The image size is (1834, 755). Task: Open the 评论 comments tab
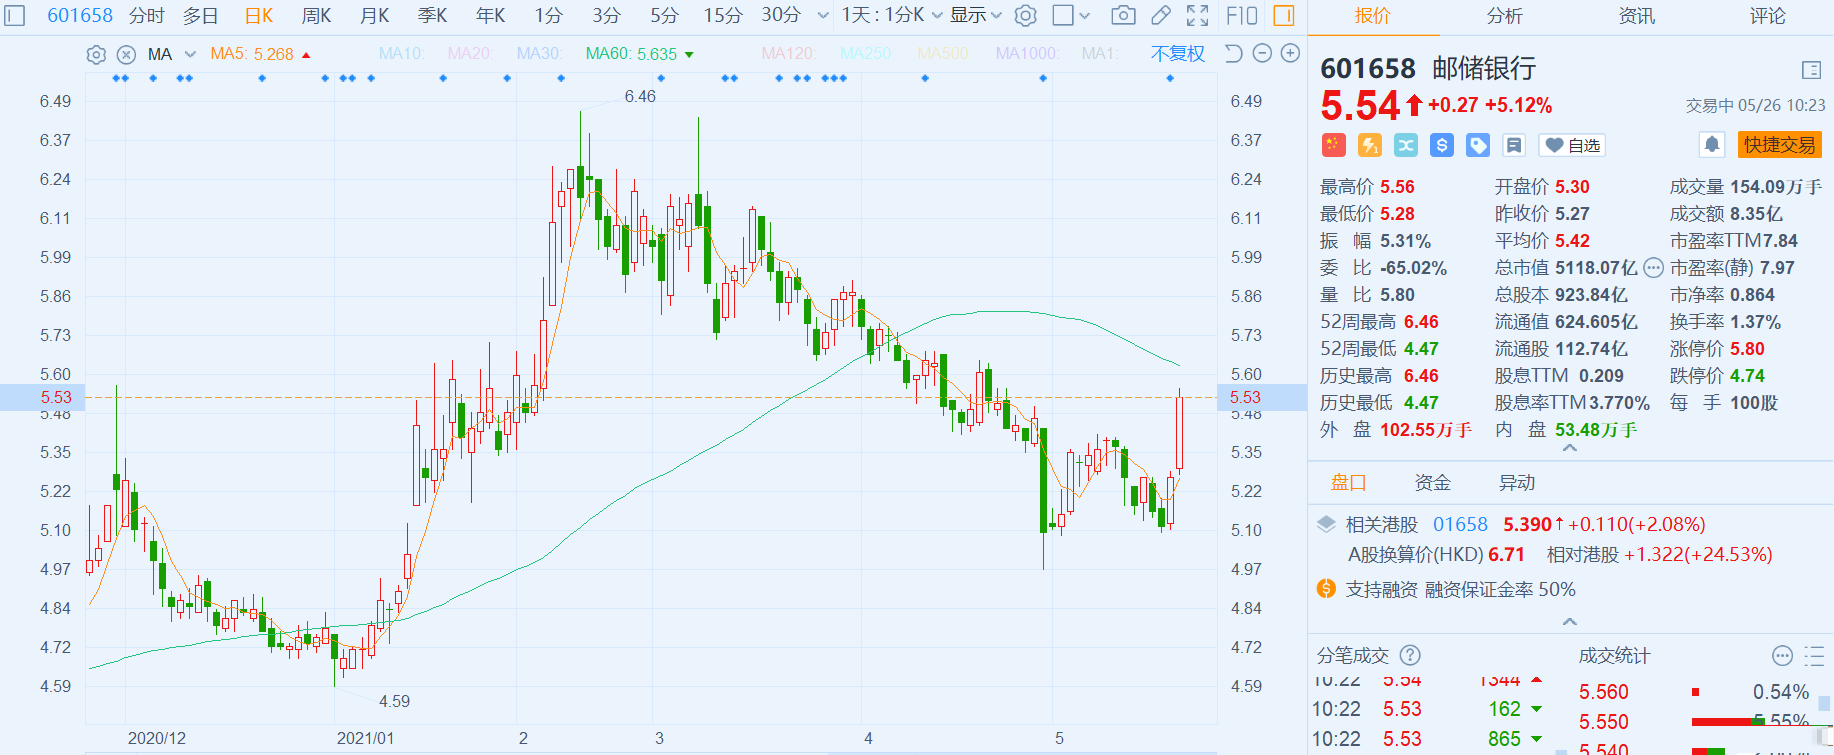coord(1768,16)
